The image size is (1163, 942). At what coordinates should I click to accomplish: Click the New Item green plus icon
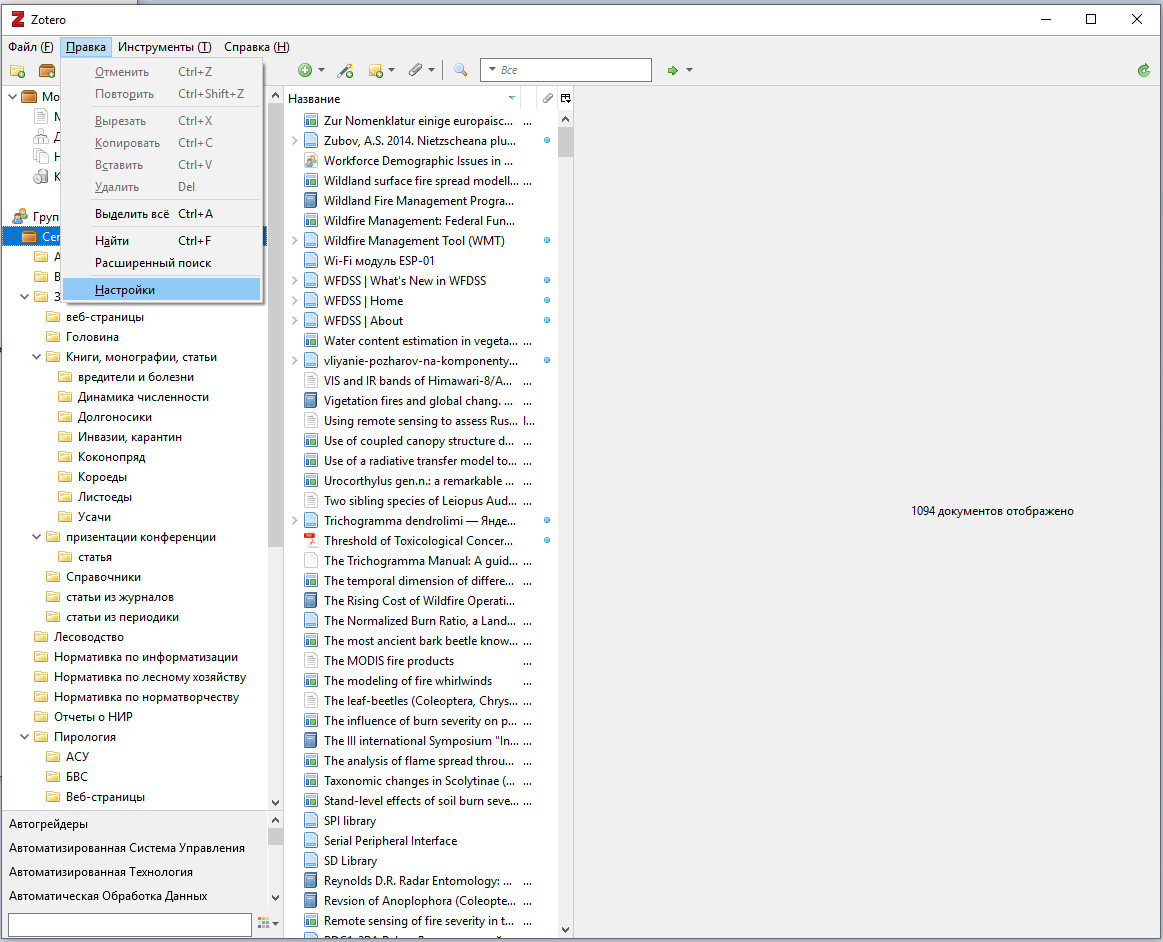click(x=305, y=70)
